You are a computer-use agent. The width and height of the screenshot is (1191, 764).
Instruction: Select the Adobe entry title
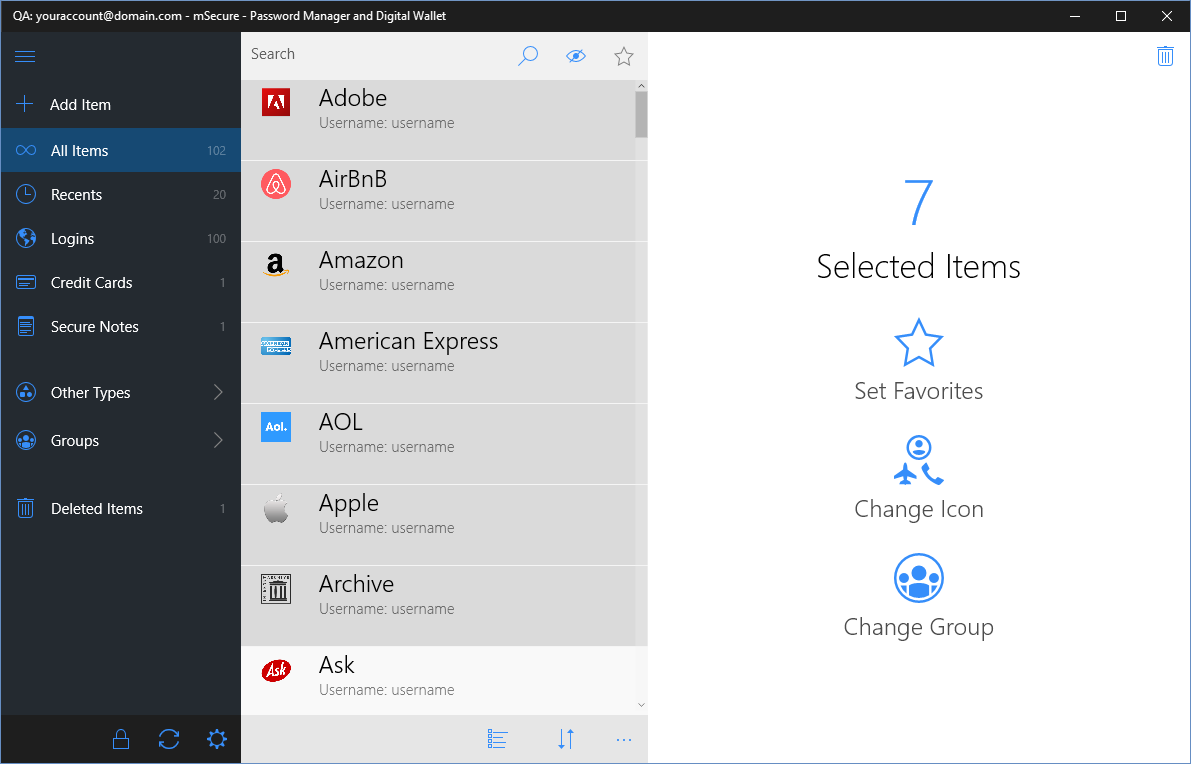click(x=352, y=98)
